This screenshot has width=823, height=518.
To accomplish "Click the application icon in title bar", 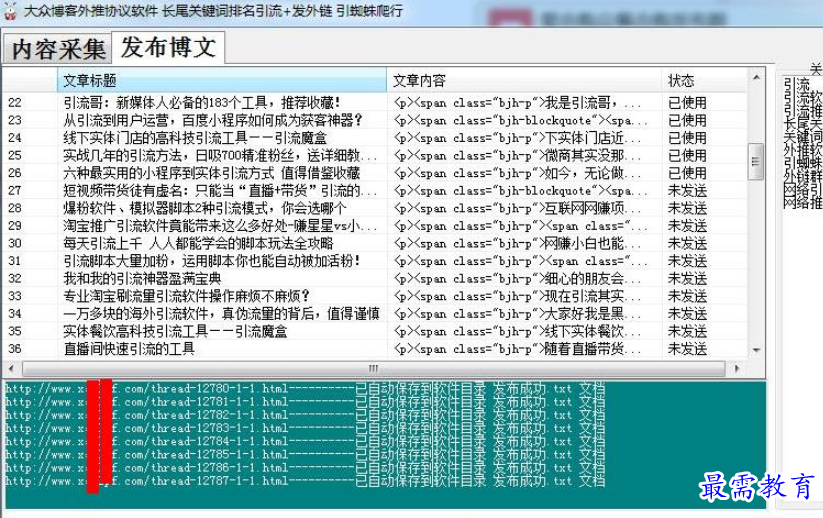I will [10, 11].
